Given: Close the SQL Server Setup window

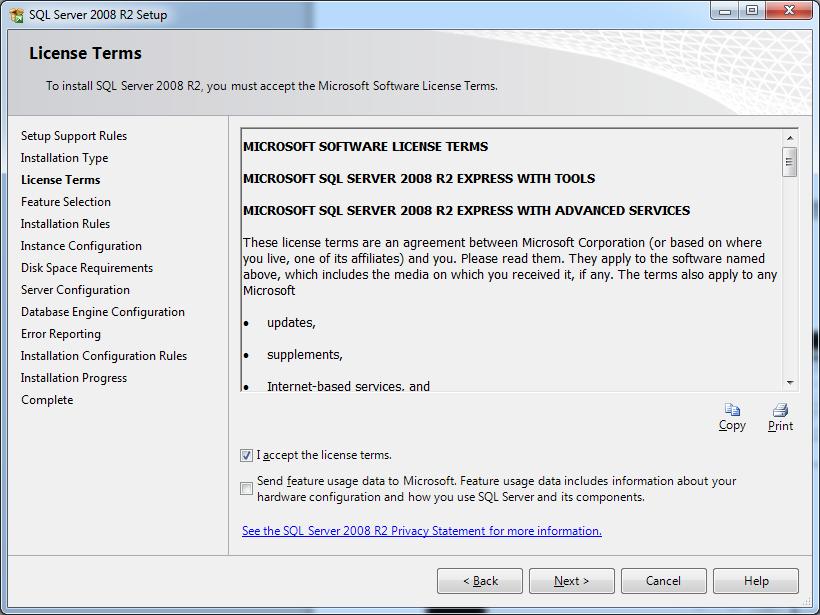Looking at the screenshot, I should tap(789, 10).
